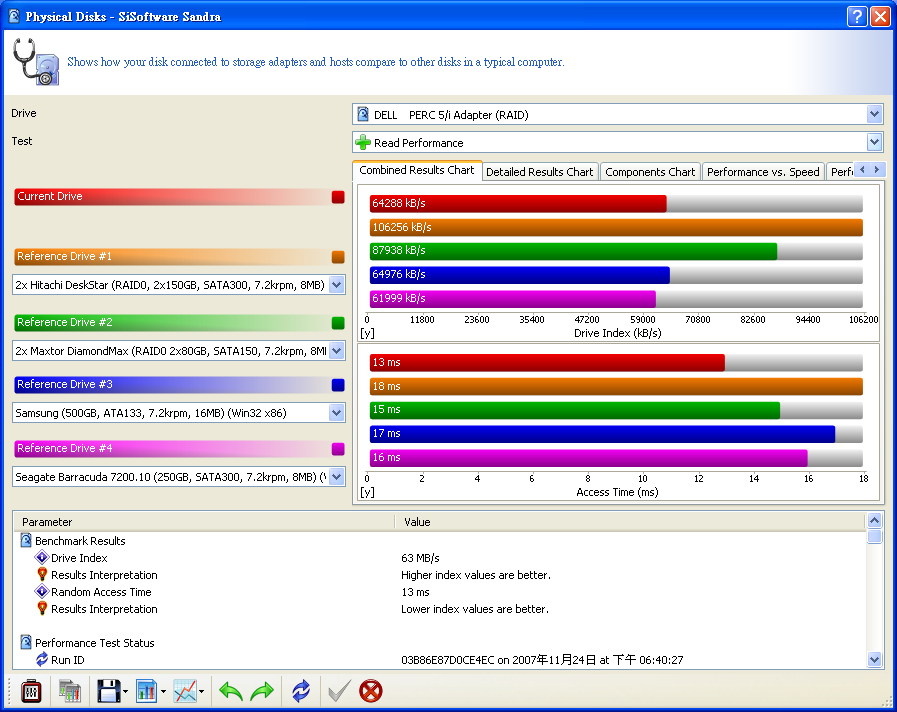Click the grey checkmark OK icon

click(x=339, y=691)
